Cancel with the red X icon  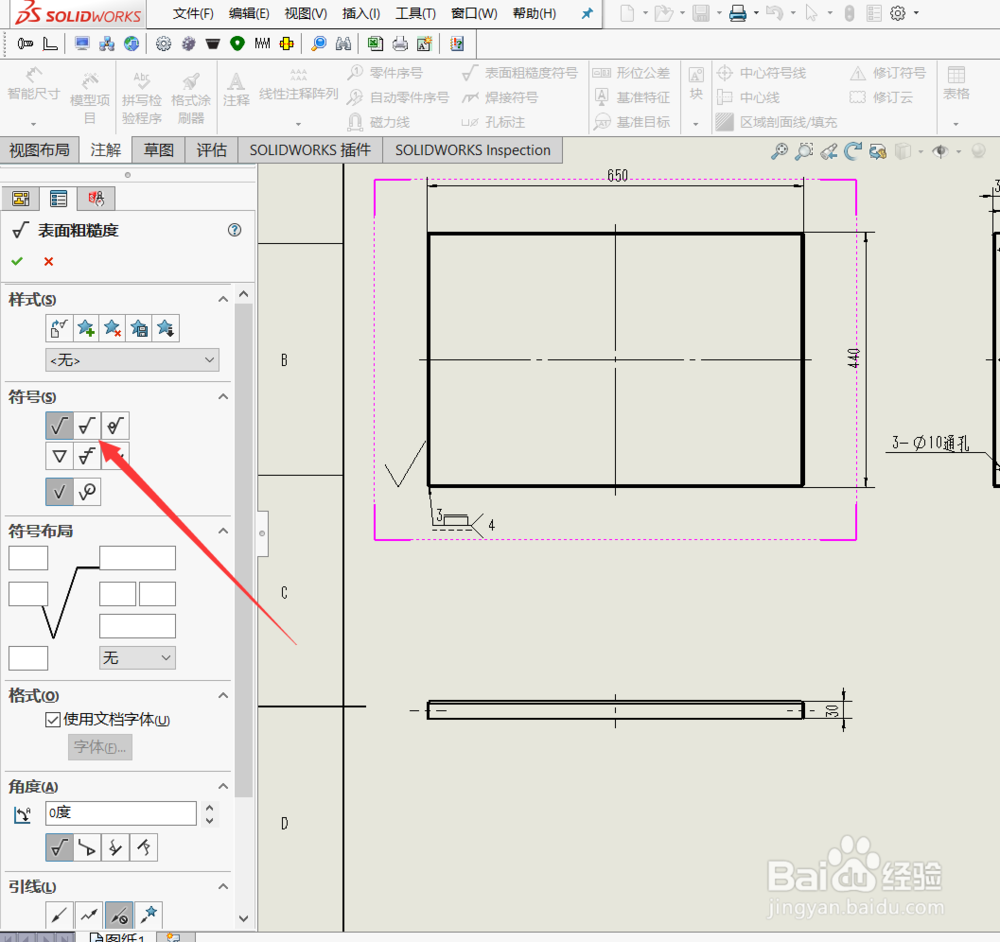tap(48, 261)
